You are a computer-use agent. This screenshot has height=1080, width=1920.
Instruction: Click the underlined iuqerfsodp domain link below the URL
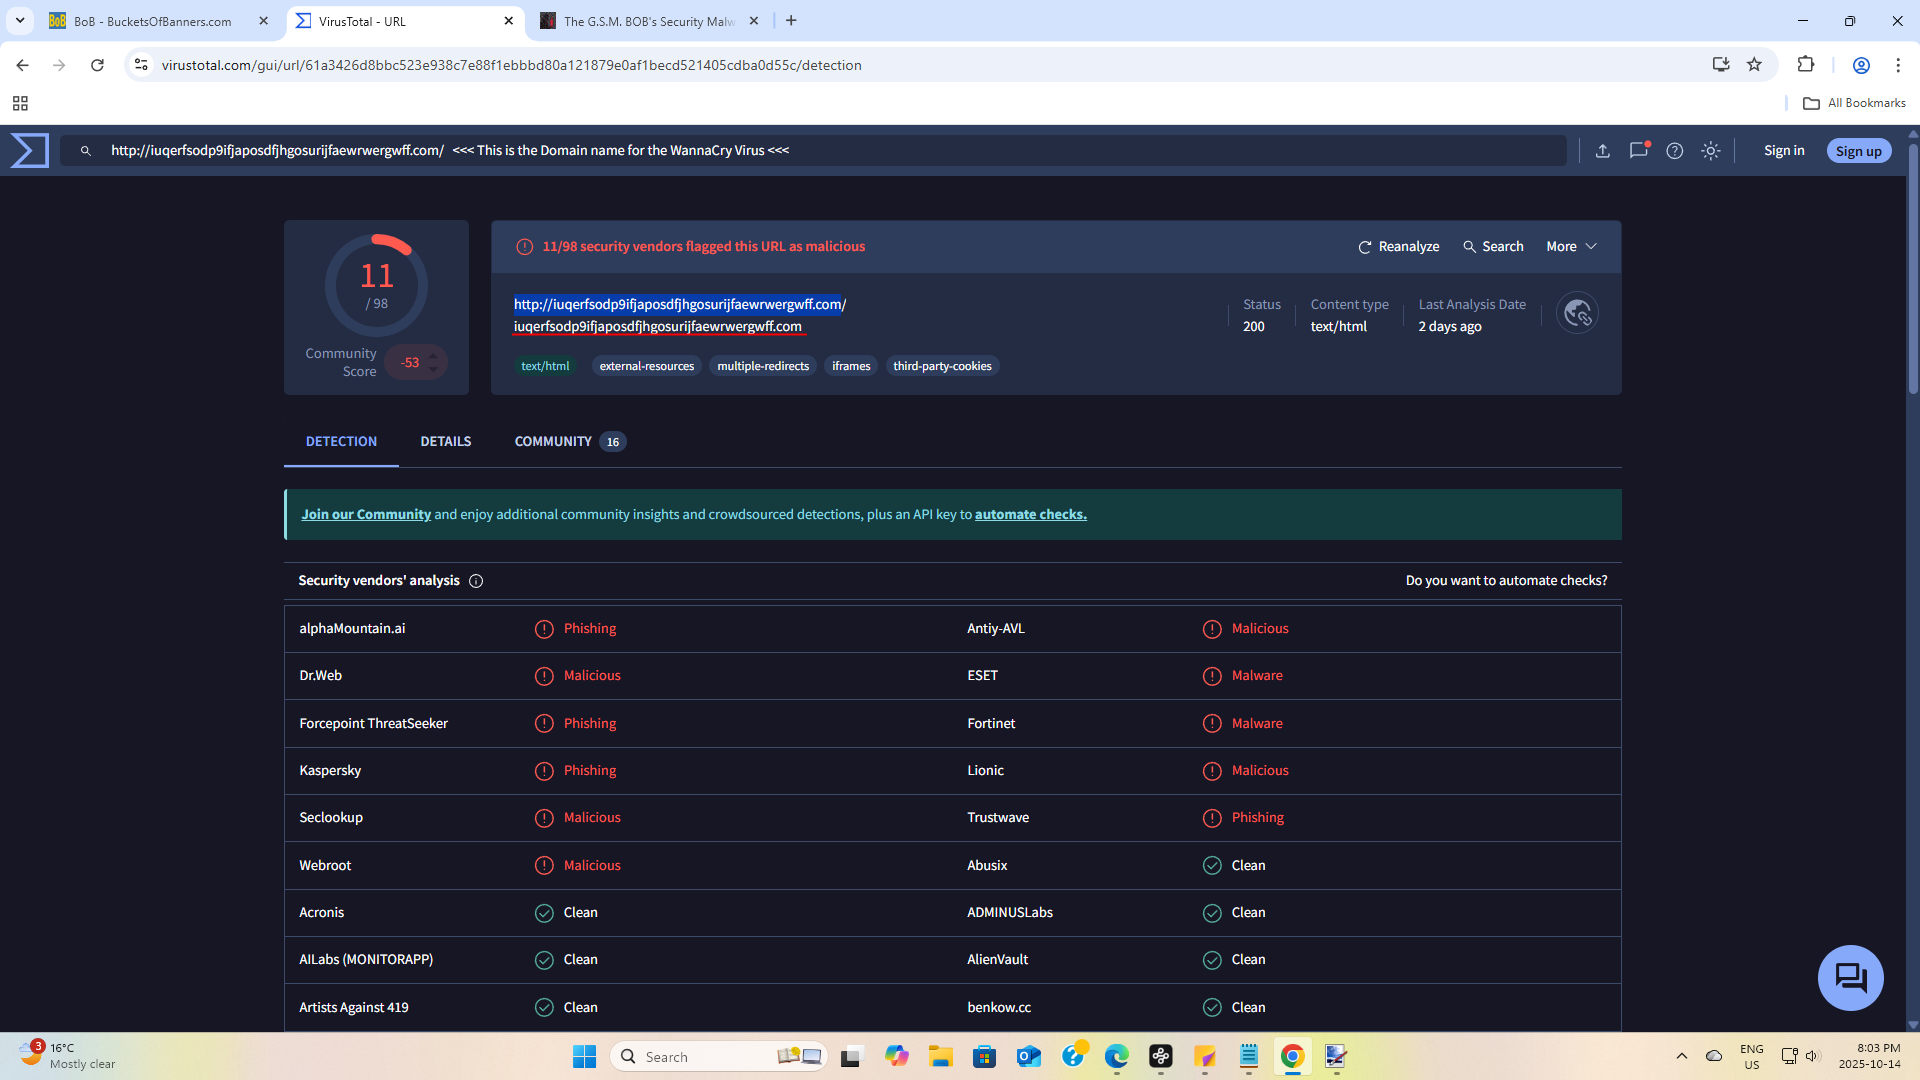658,327
